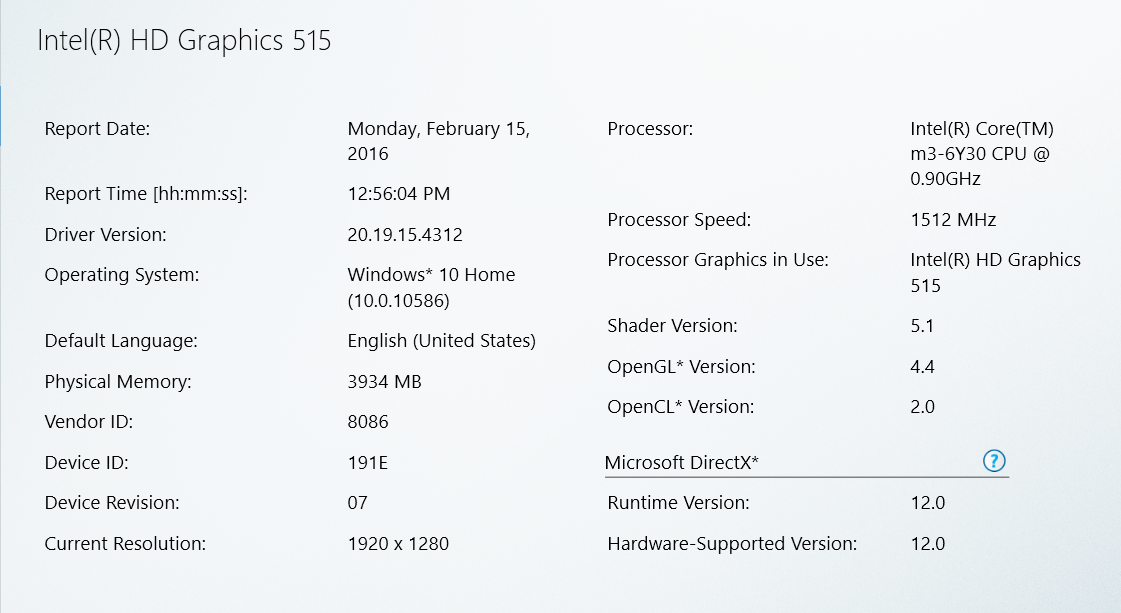Select the Driver Version value 20.19.15.4312
Viewport: 1121px width, 613px height.
(405, 235)
